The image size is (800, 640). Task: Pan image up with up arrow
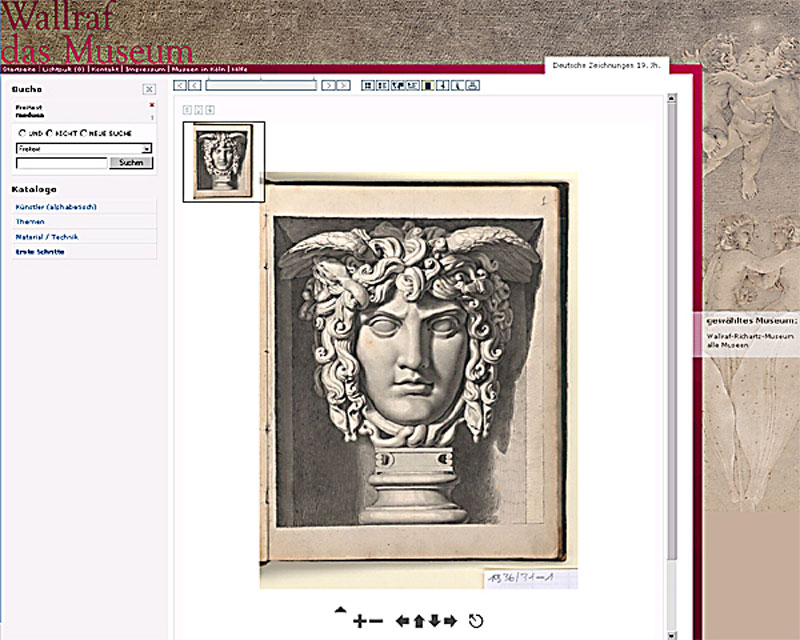(x=419, y=621)
